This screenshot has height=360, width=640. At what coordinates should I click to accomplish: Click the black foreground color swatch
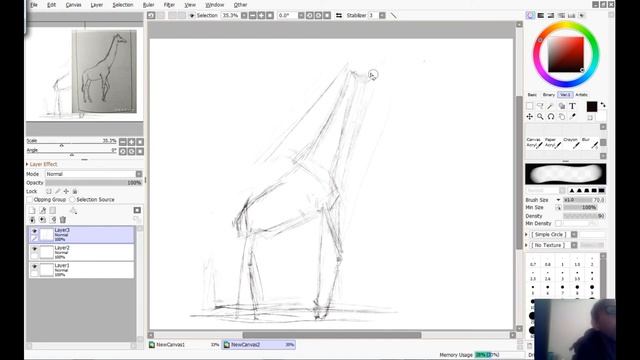(x=592, y=107)
